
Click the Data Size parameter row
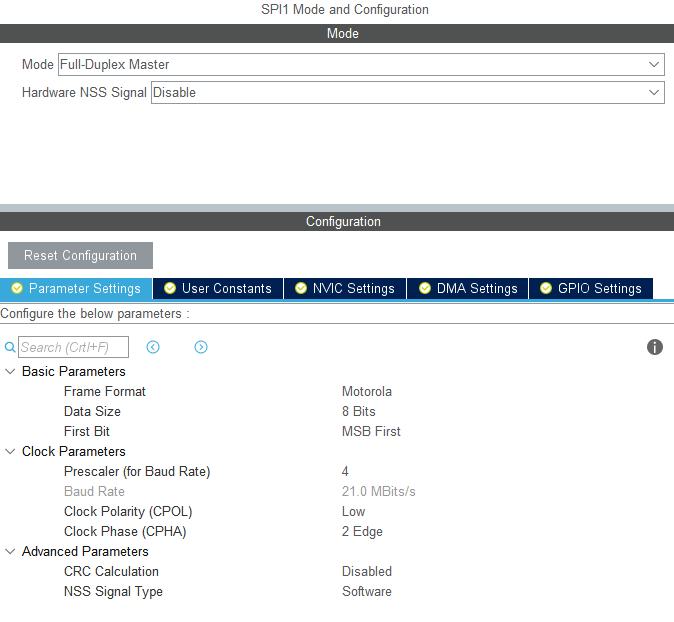click(x=337, y=411)
